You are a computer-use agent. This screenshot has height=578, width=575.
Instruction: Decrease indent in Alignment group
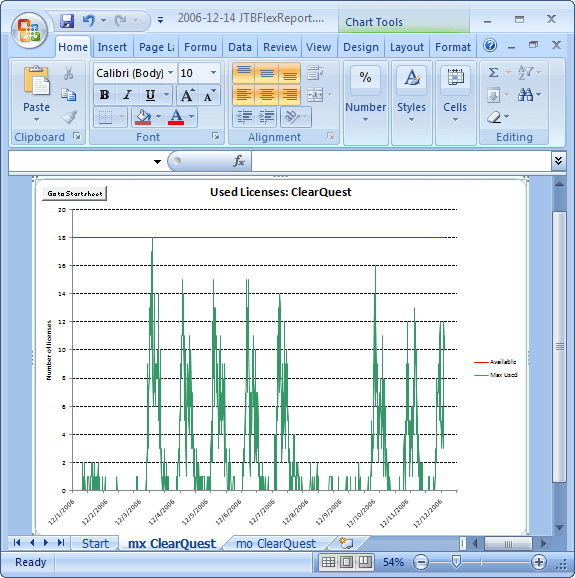[x=244, y=117]
